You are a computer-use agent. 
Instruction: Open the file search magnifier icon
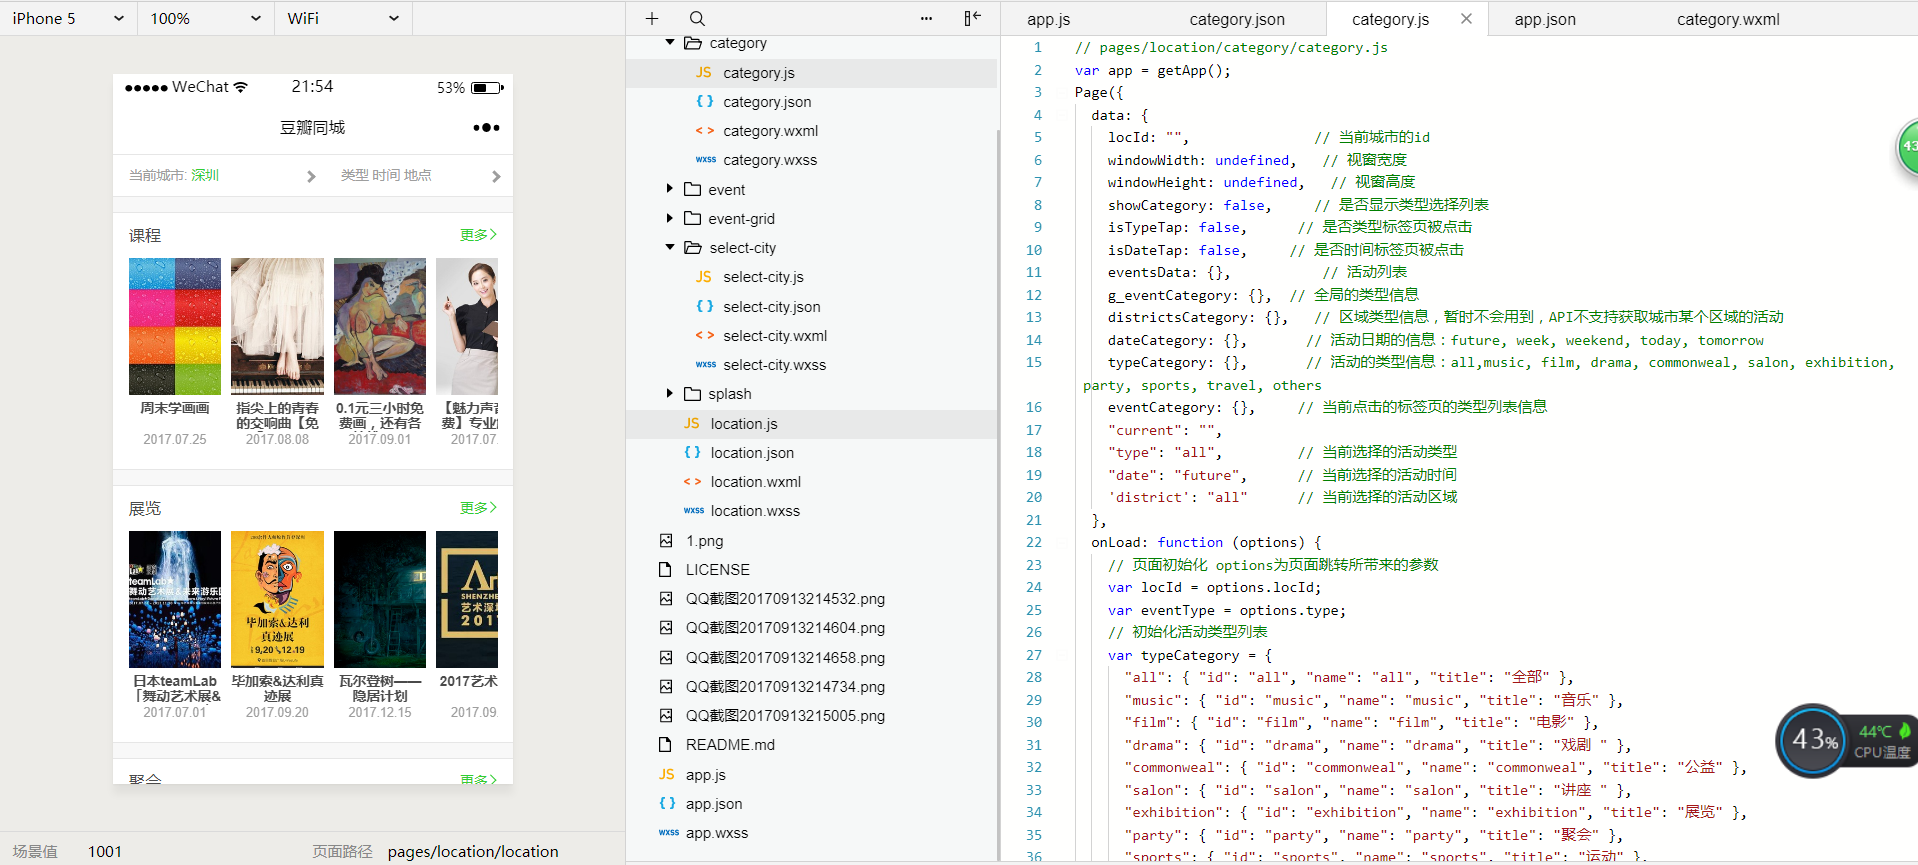[697, 18]
